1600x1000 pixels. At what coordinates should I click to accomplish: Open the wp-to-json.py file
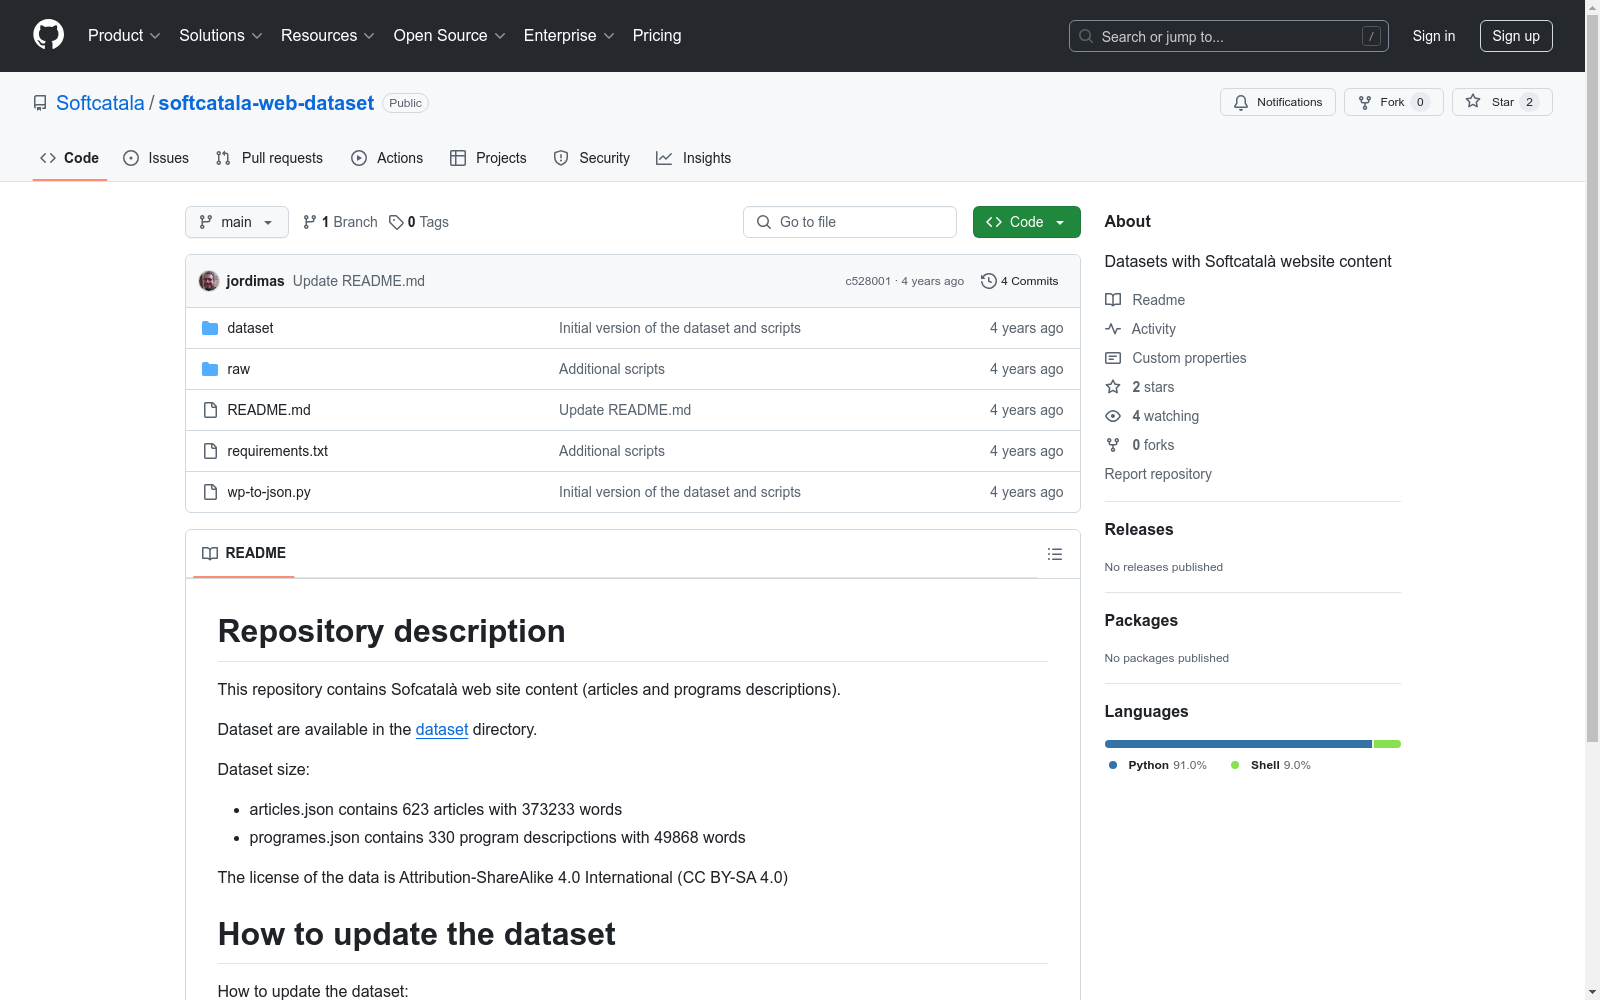269,492
